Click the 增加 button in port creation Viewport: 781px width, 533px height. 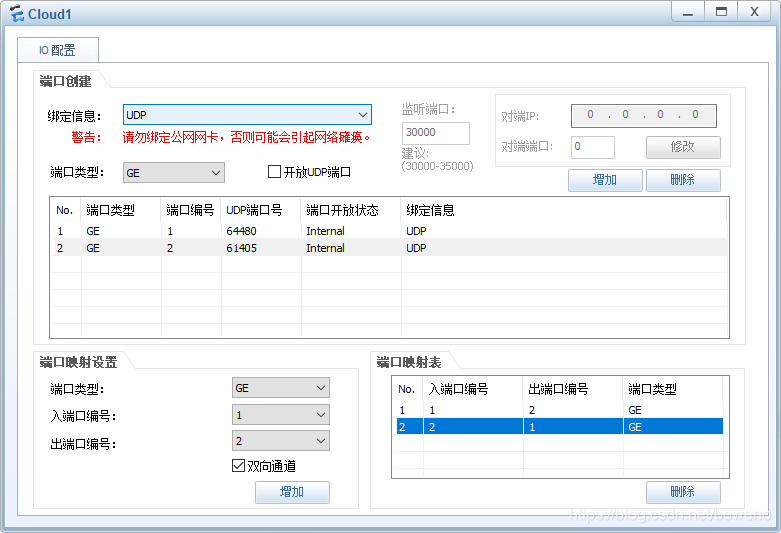click(605, 180)
